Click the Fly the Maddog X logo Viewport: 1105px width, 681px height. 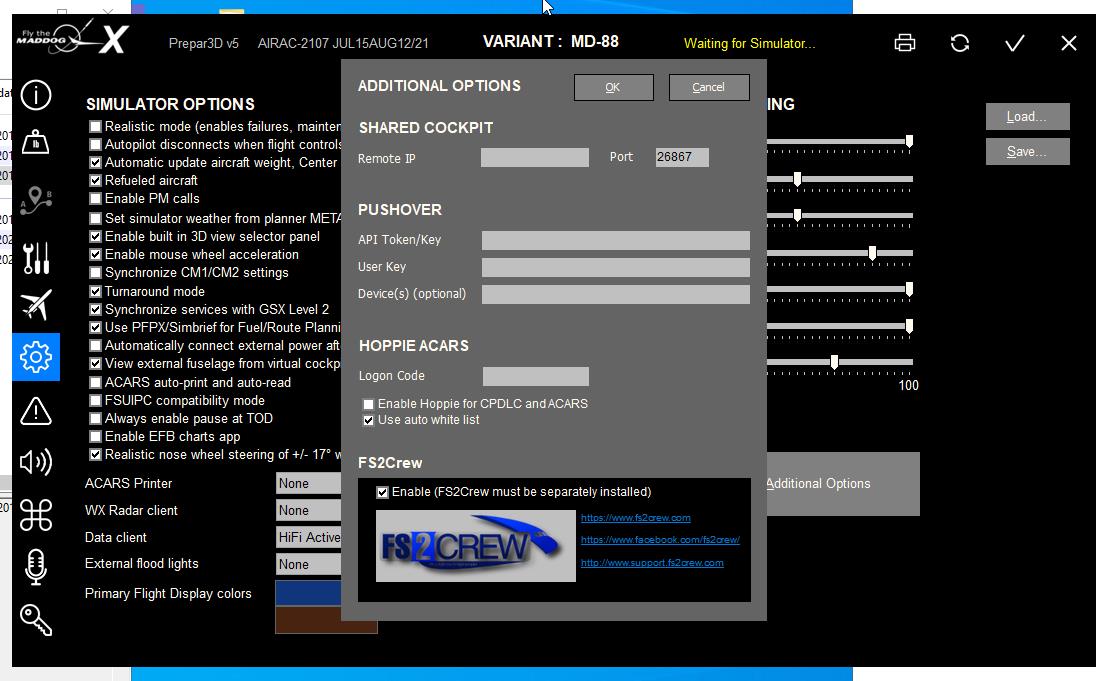(72, 37)
